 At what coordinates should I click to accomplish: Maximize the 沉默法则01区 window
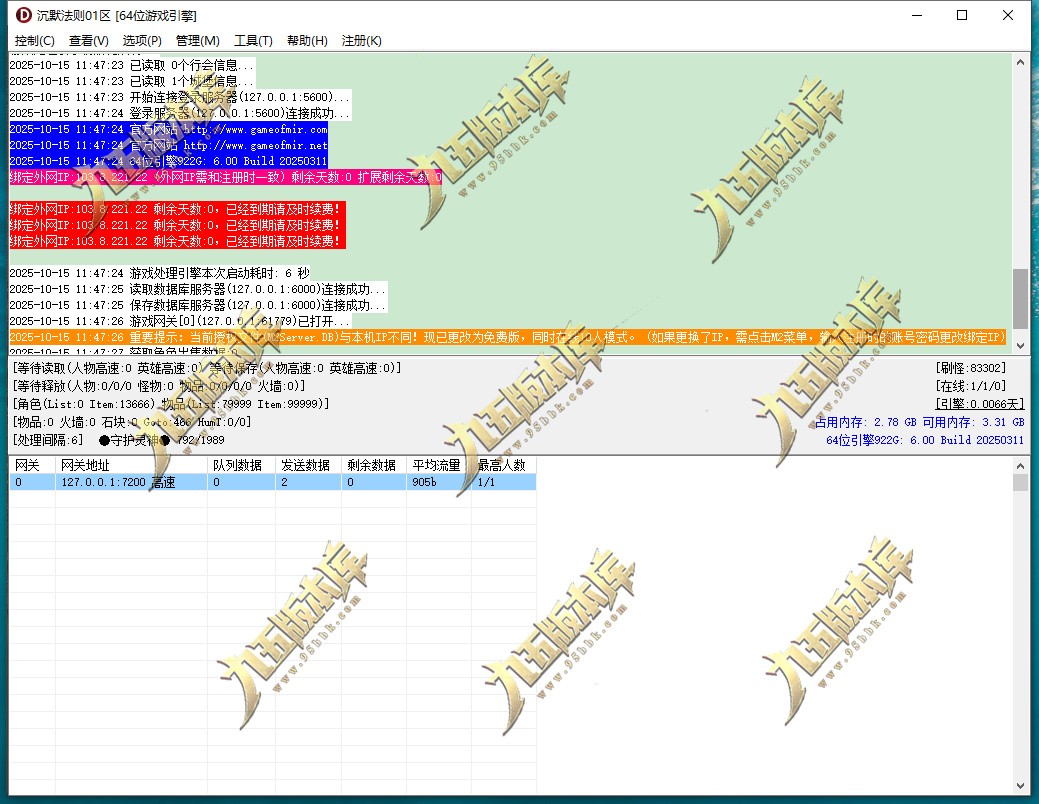(x=962, y=15)
